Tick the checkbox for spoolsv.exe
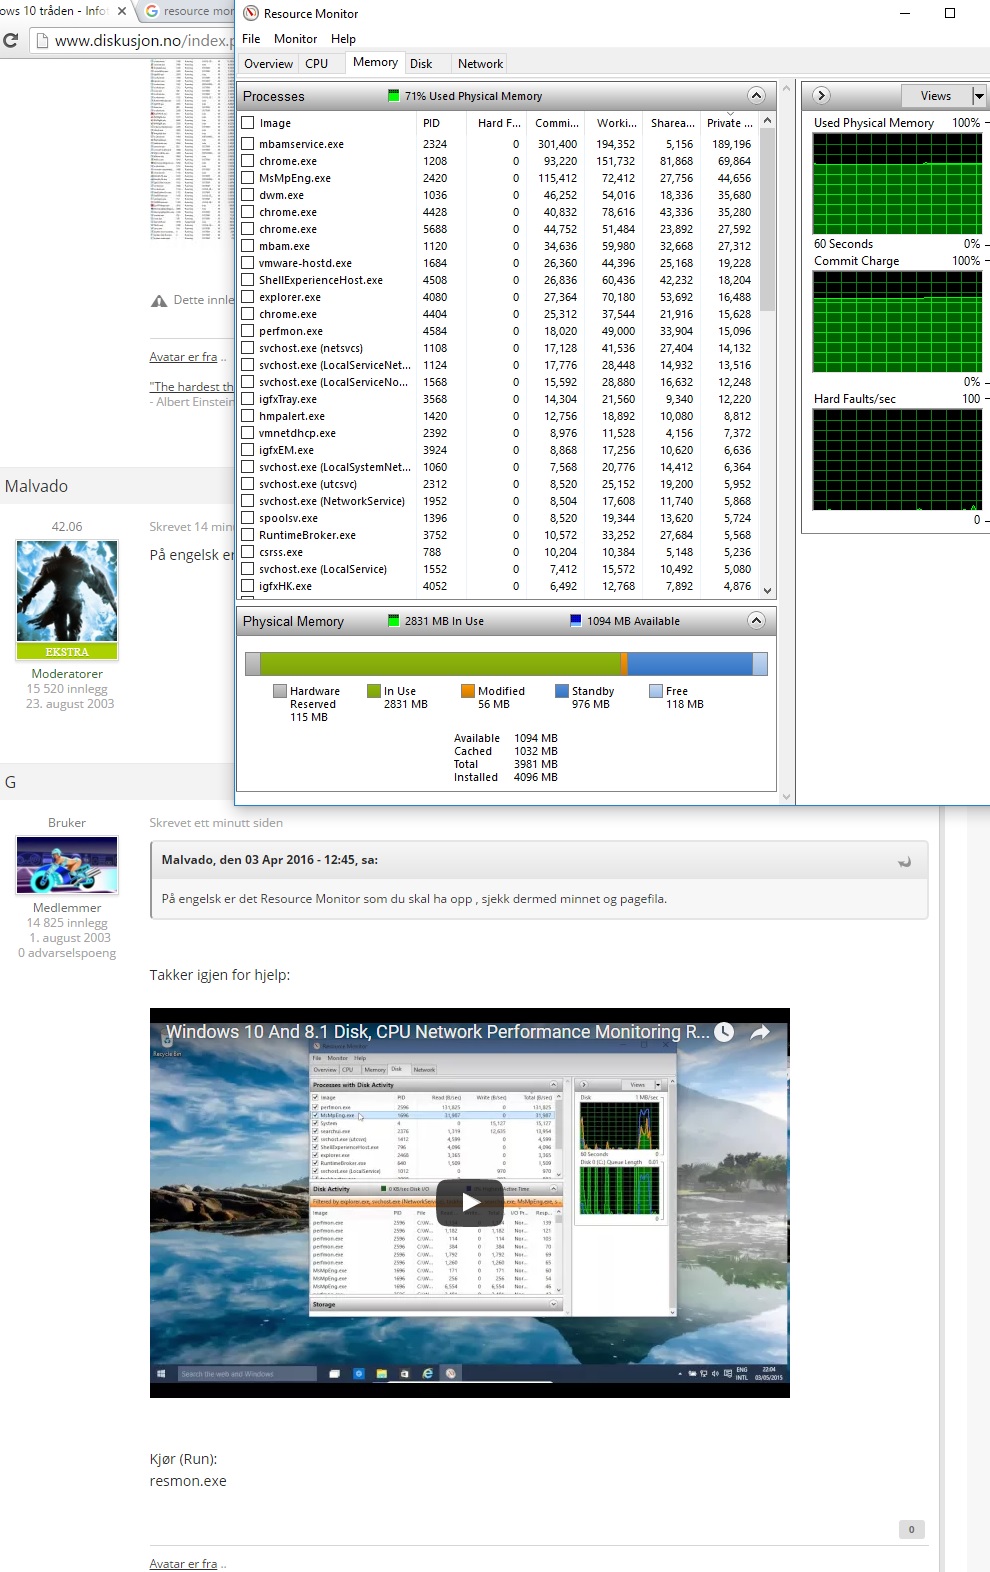Screen dimensions: 990x1572 pos(248,518)
